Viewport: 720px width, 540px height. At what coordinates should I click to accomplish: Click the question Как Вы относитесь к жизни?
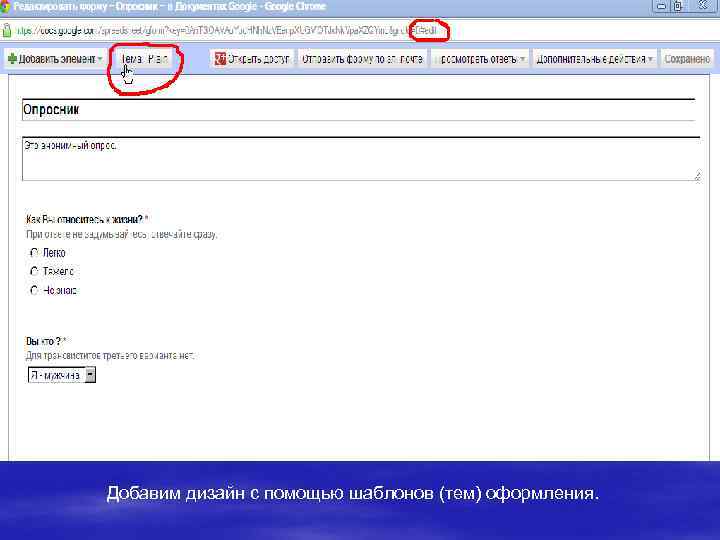tap(84, 219)
